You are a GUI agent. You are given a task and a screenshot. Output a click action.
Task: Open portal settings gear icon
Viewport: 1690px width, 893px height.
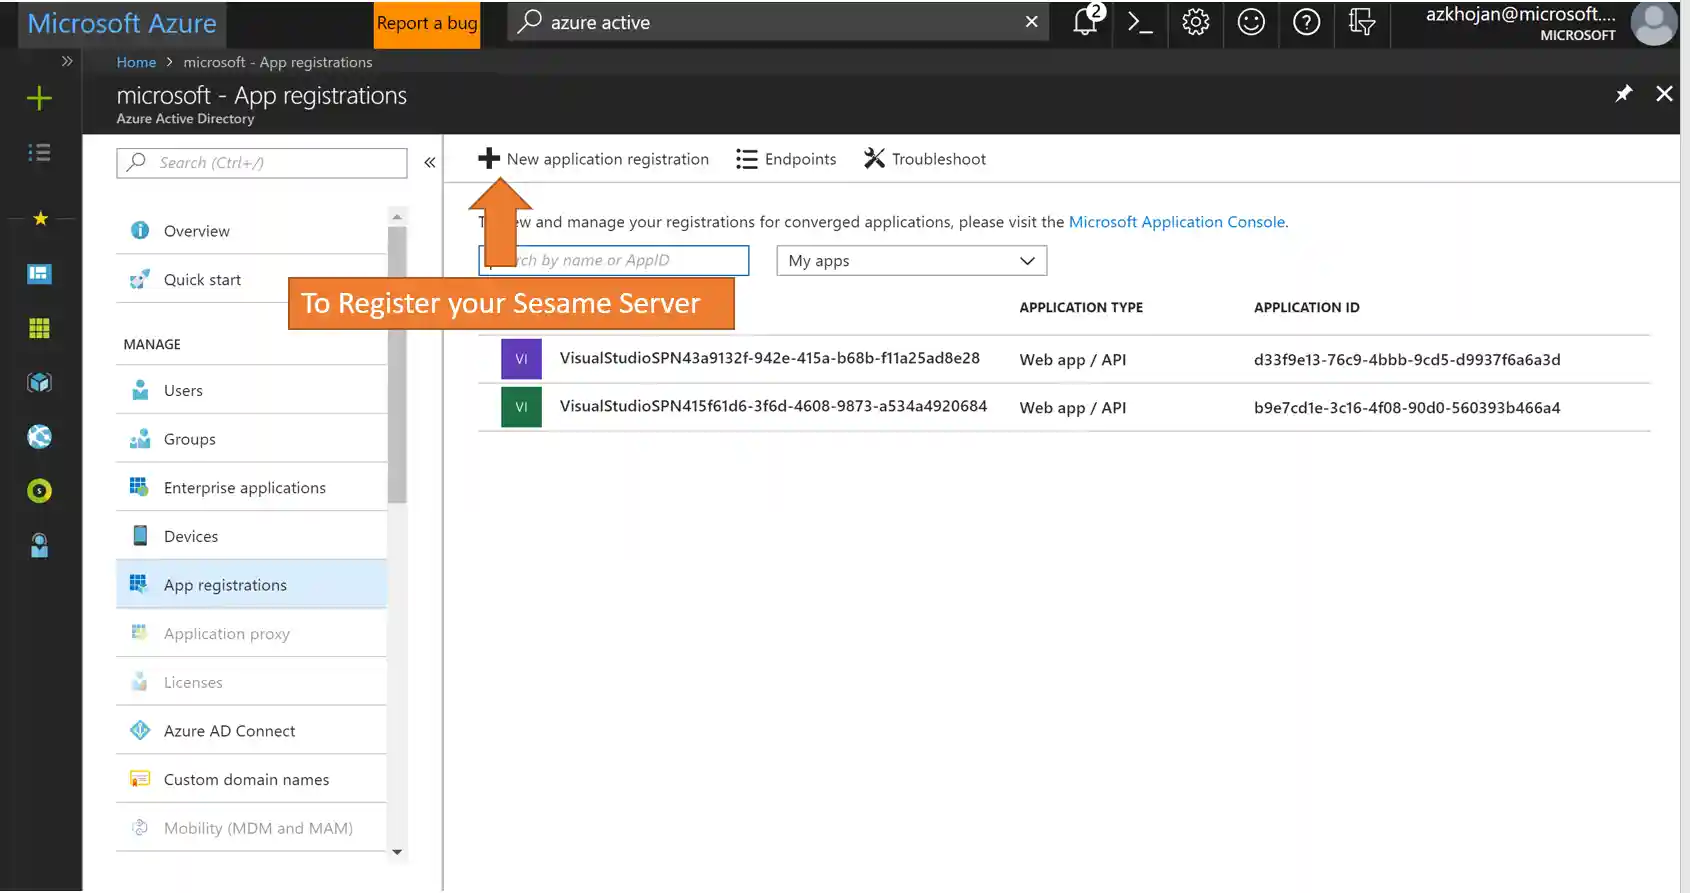pyautogui.click(x=1196, y=22)
